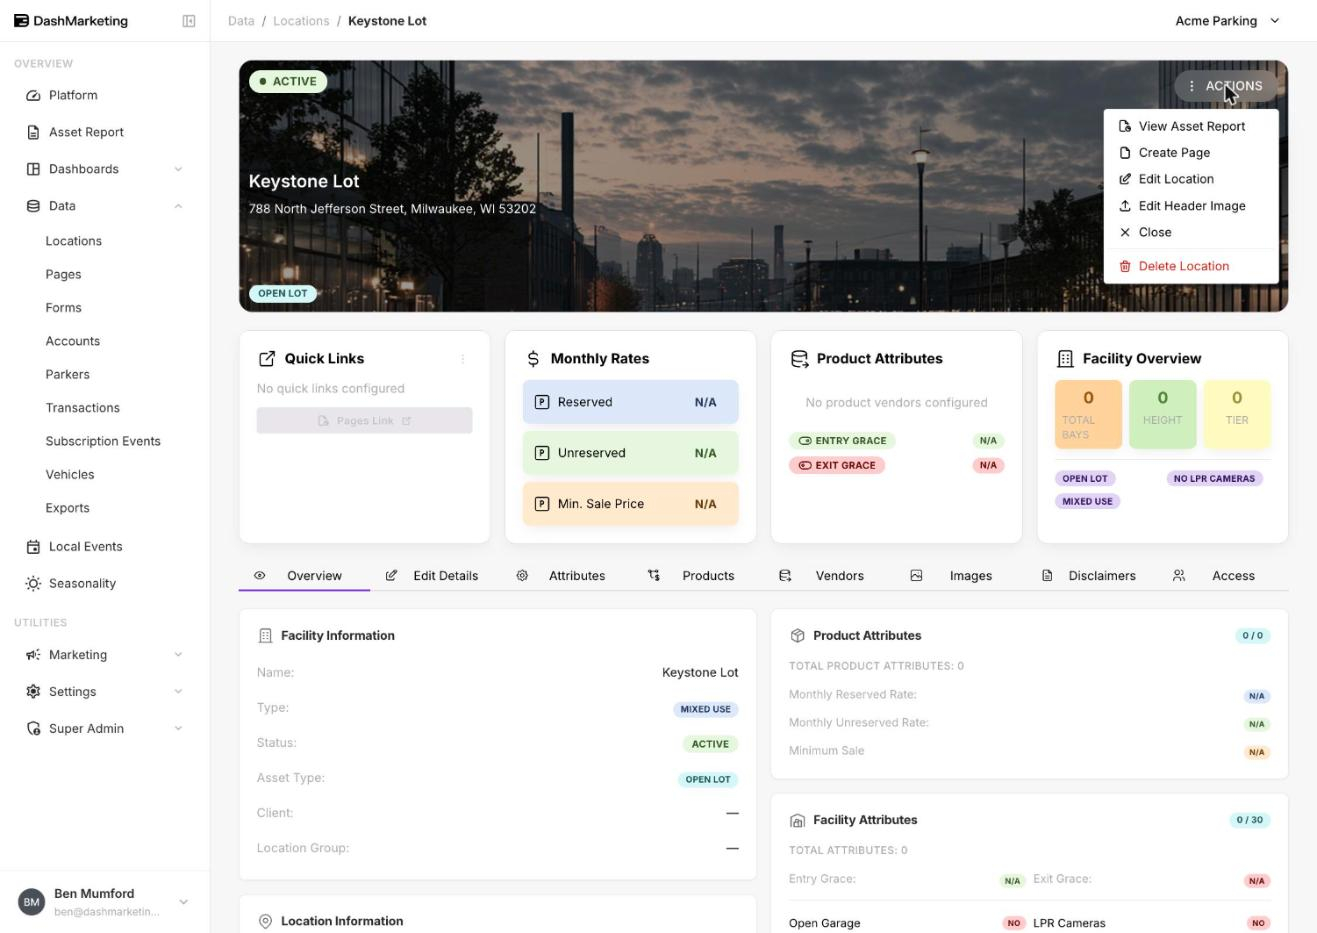Select View Asset Report menu item
This screenshot has width=1317, height=933.
tap(1191, 126)
